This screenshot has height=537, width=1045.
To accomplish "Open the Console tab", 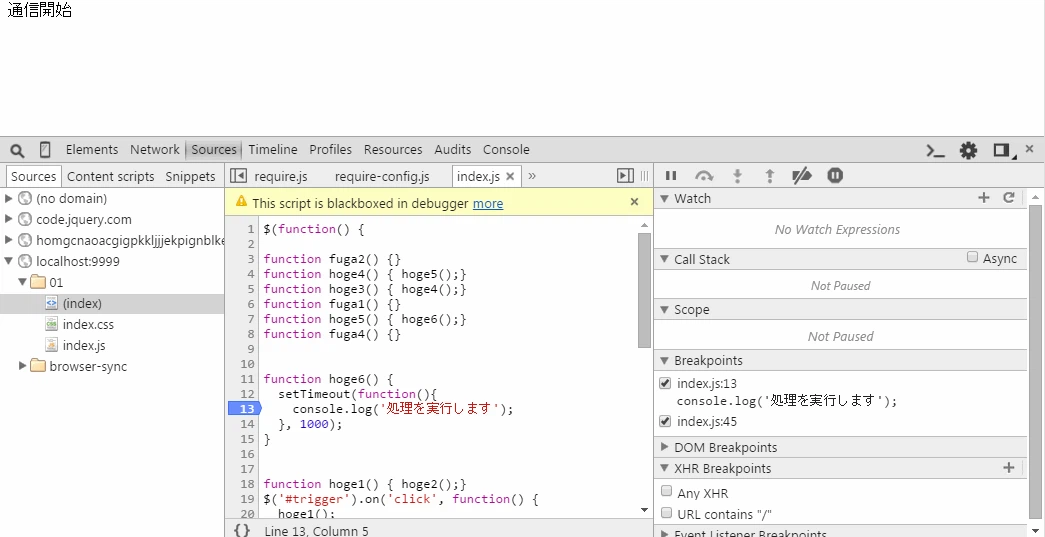I will tap(506, 150).
